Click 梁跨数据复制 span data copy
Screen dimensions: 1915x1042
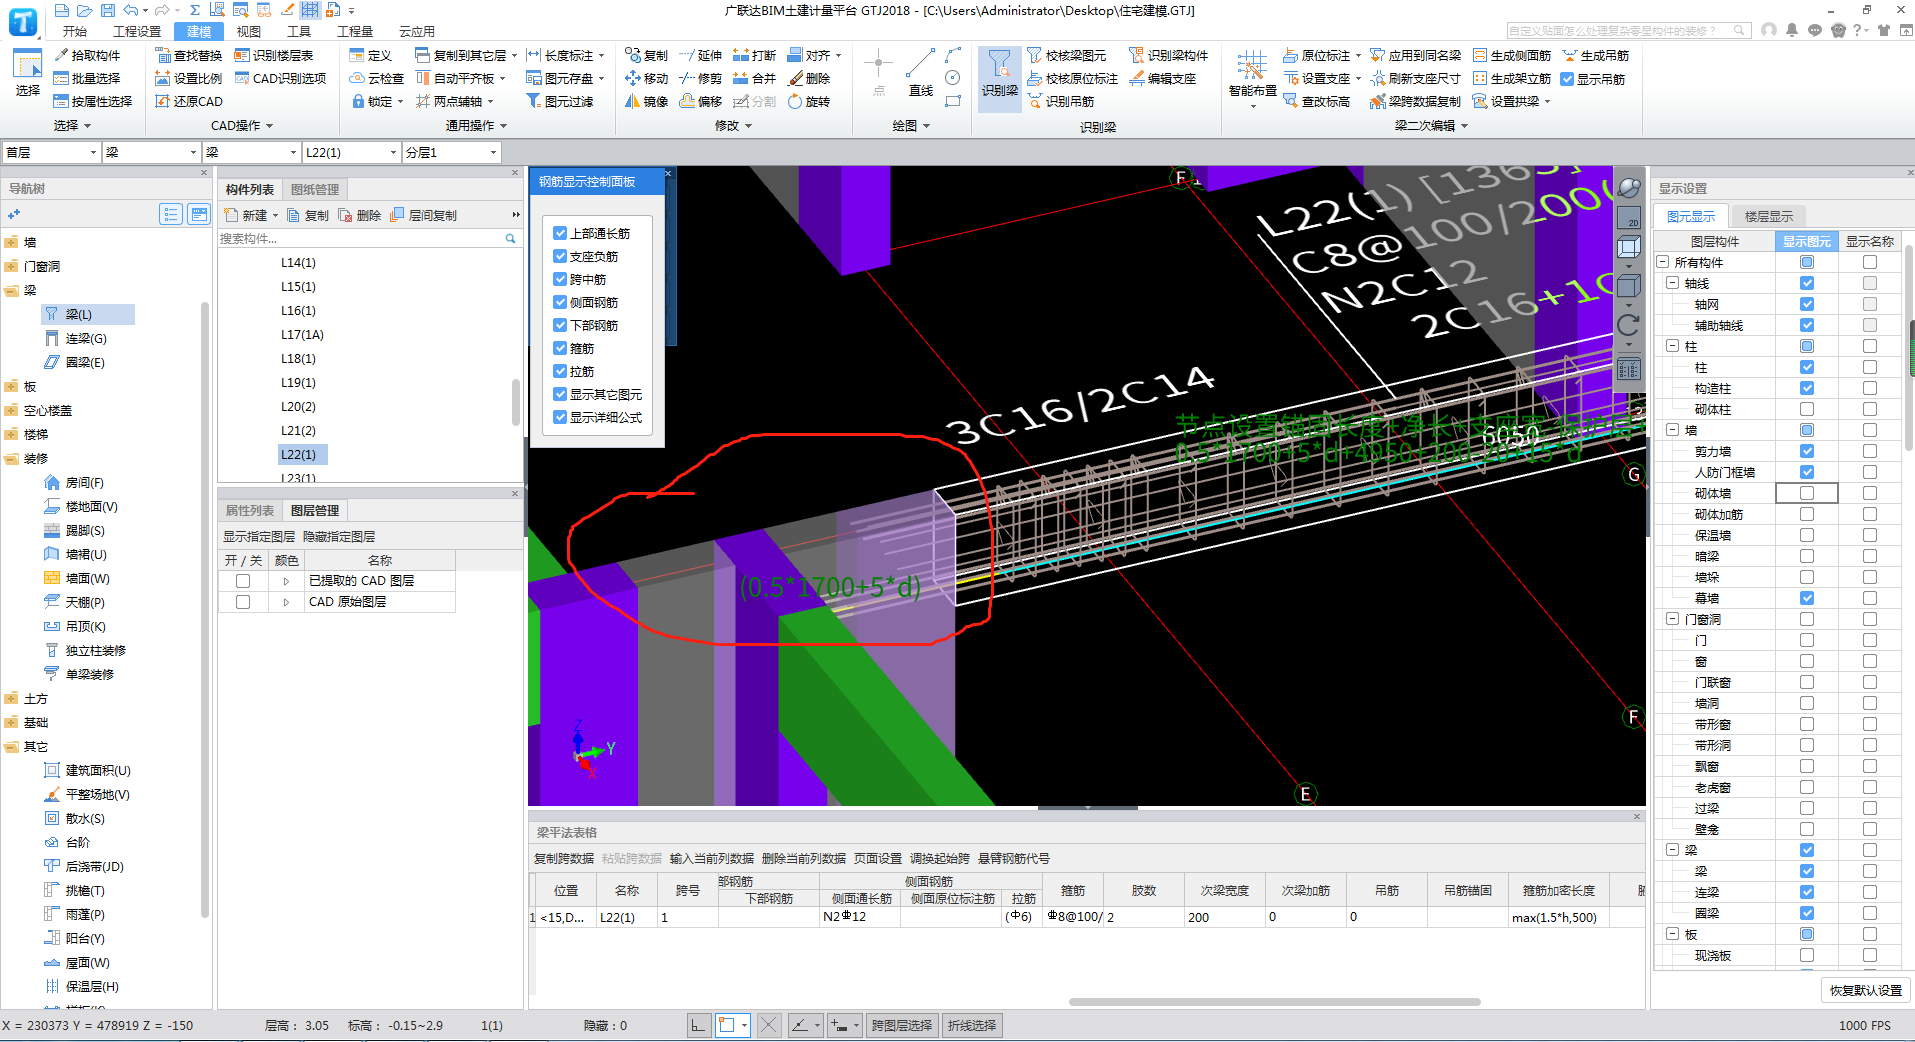1415,101
